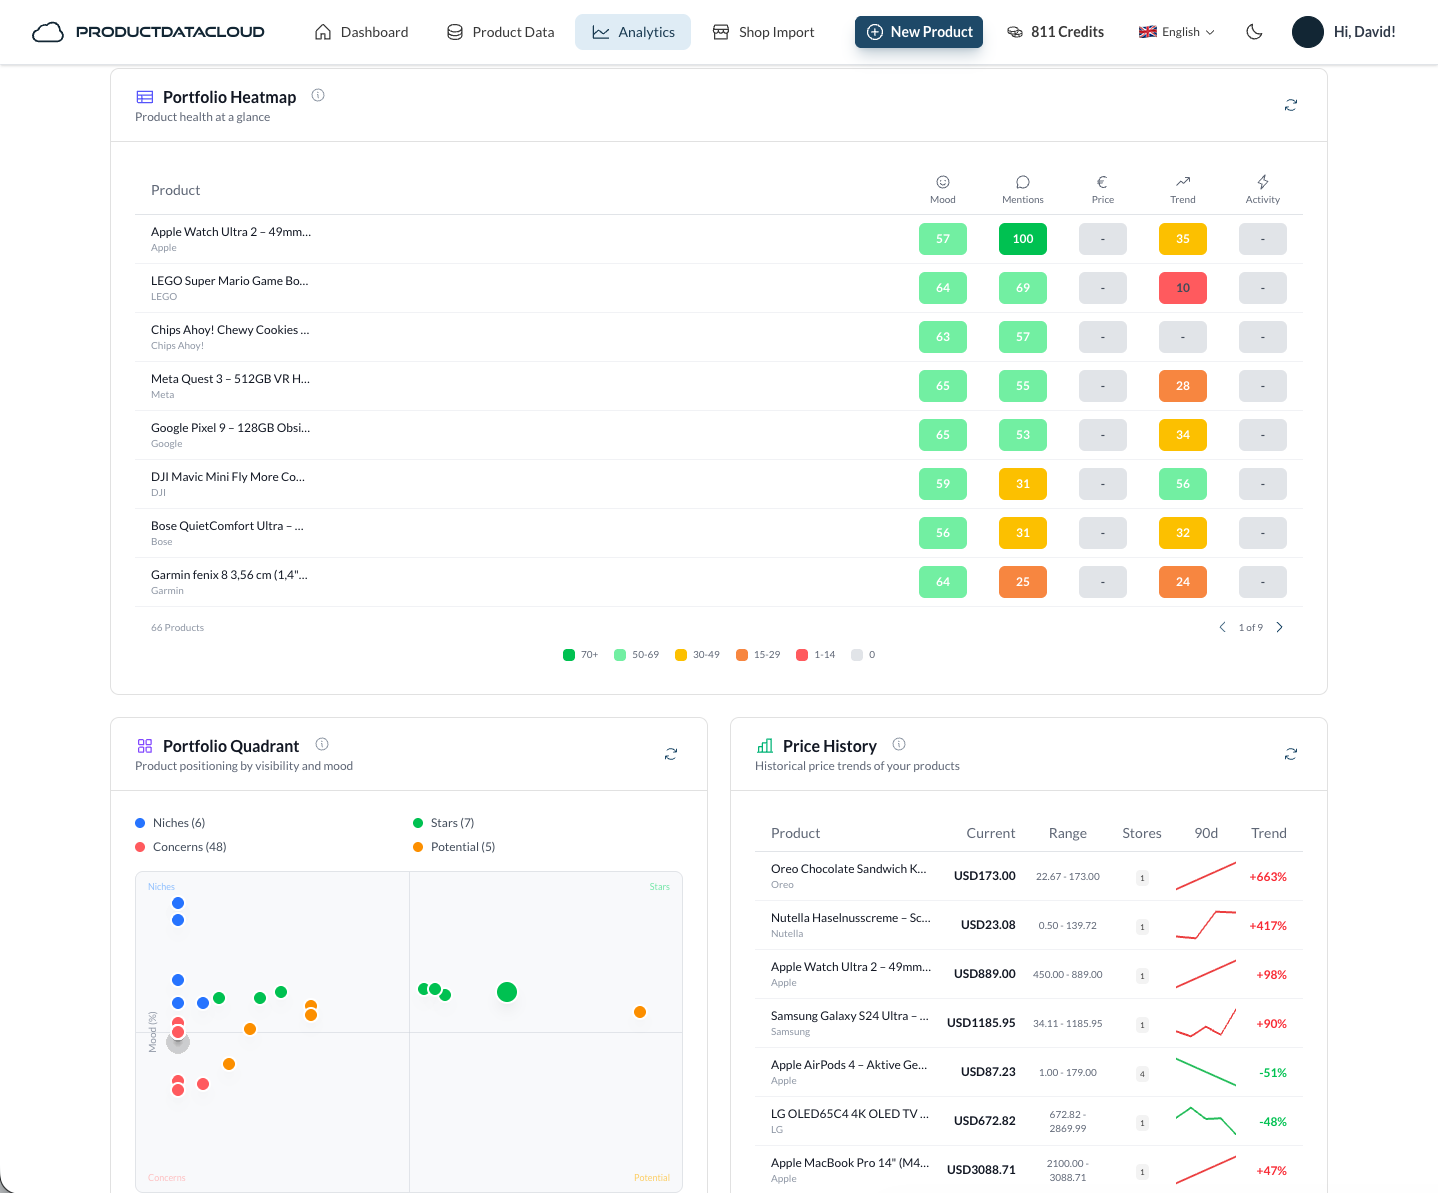The image size is (1438, 1193).
Task: Open the Dashboard tab
Action: coord(361,32)
